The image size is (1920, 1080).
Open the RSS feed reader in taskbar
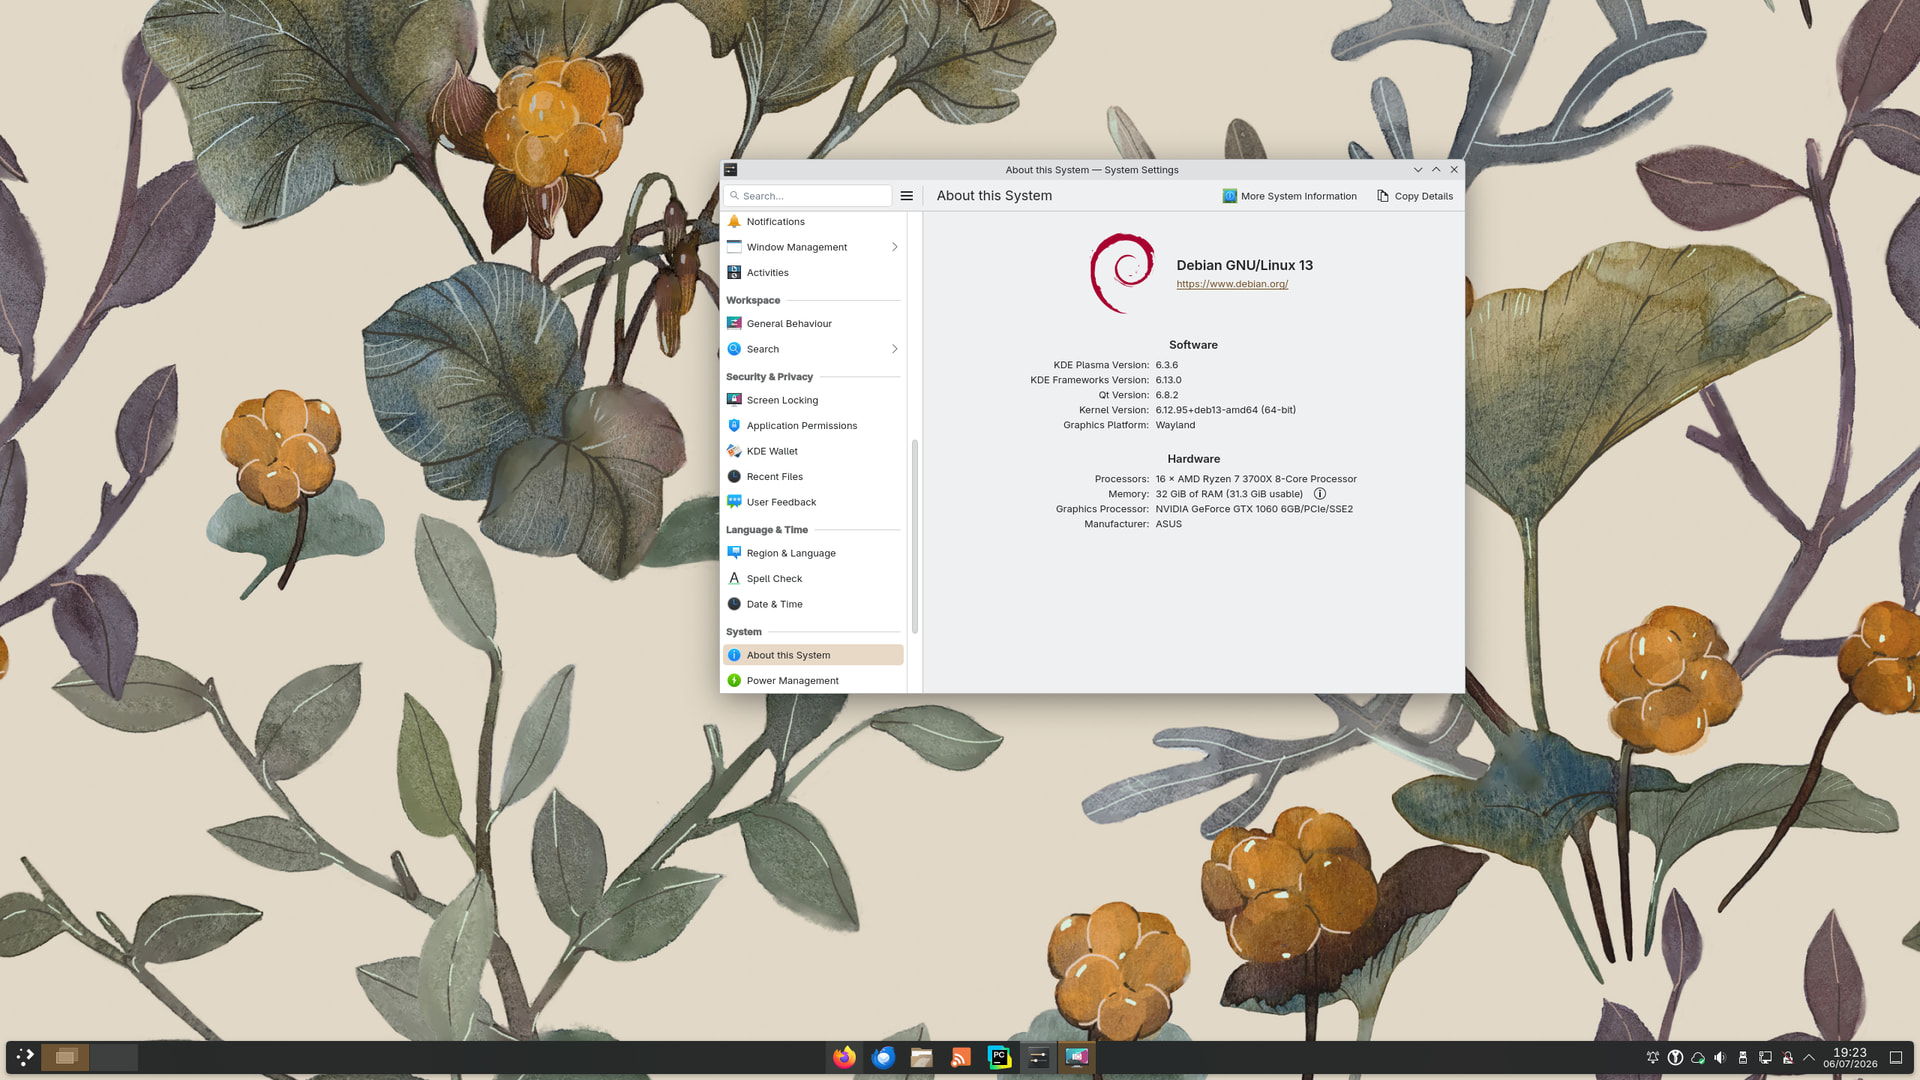[x=960, y=1057]
